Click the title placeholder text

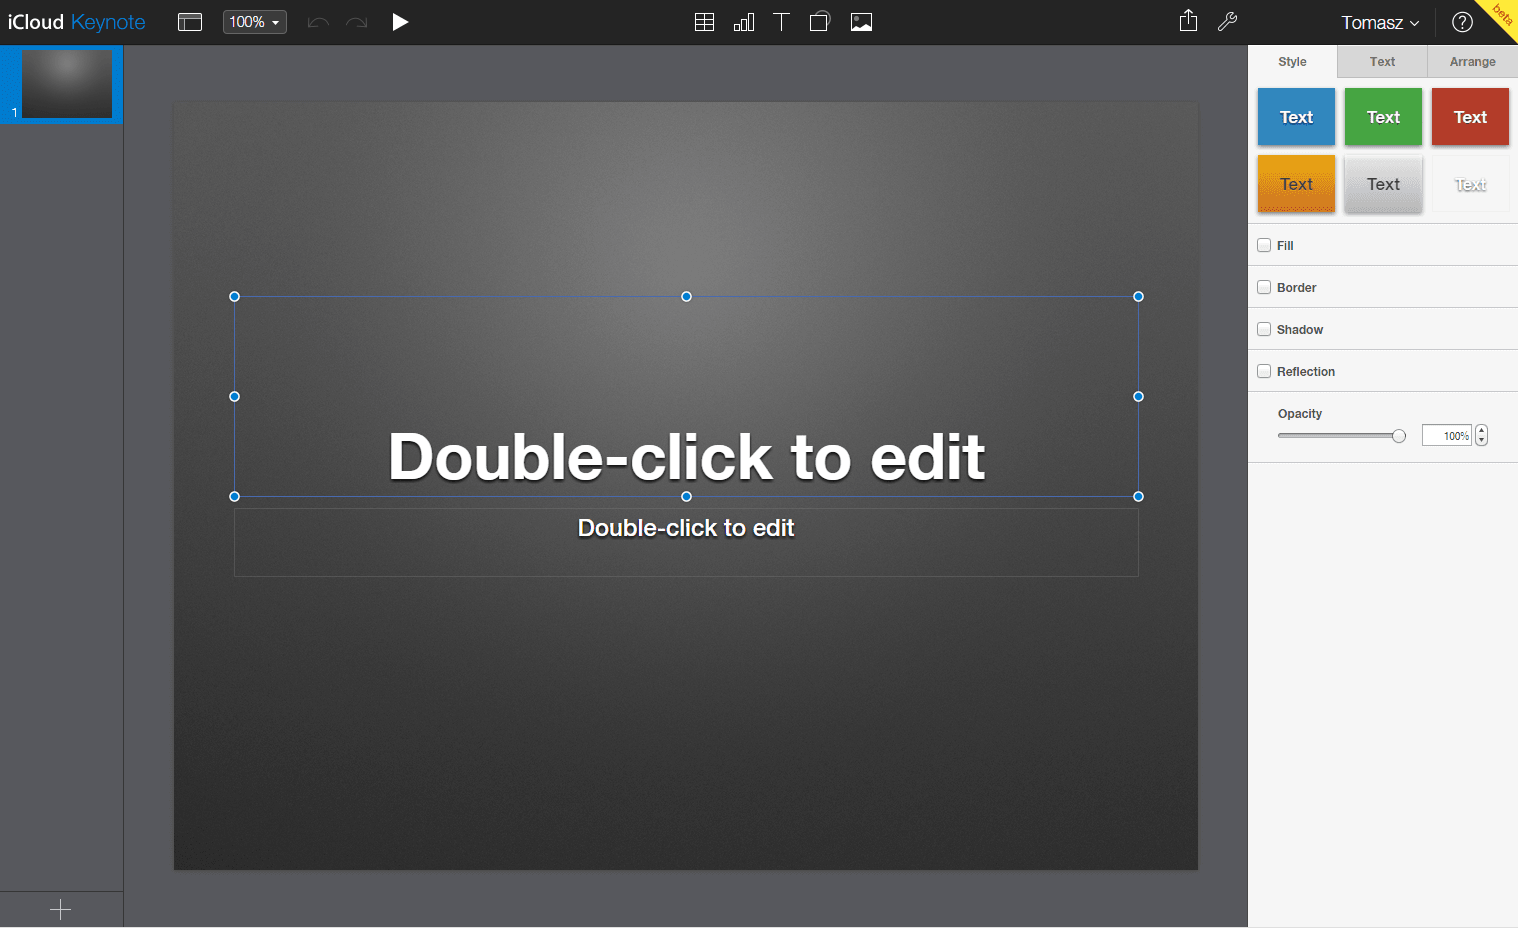click(686, 457)
